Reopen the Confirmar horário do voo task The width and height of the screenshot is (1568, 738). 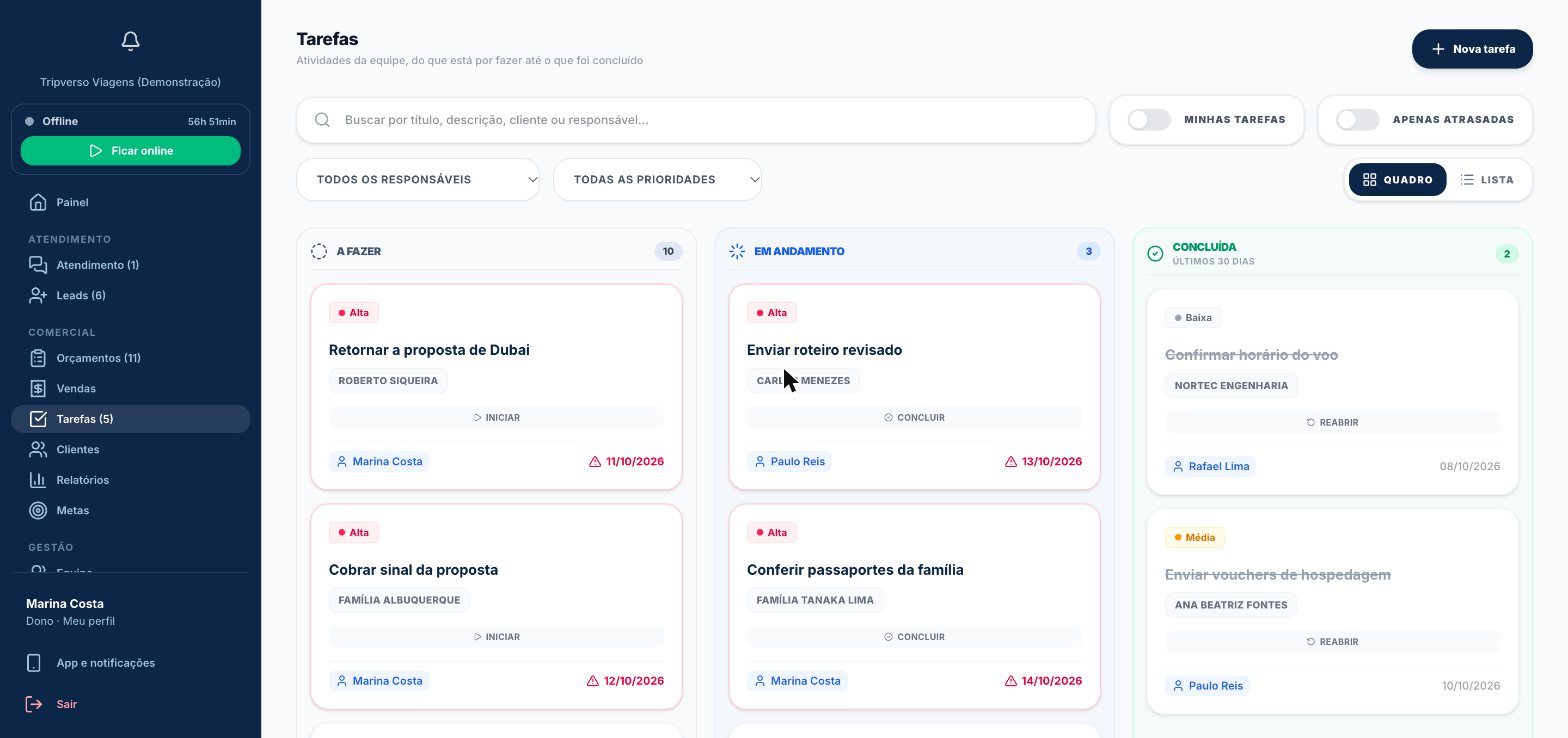(1332, 423)
